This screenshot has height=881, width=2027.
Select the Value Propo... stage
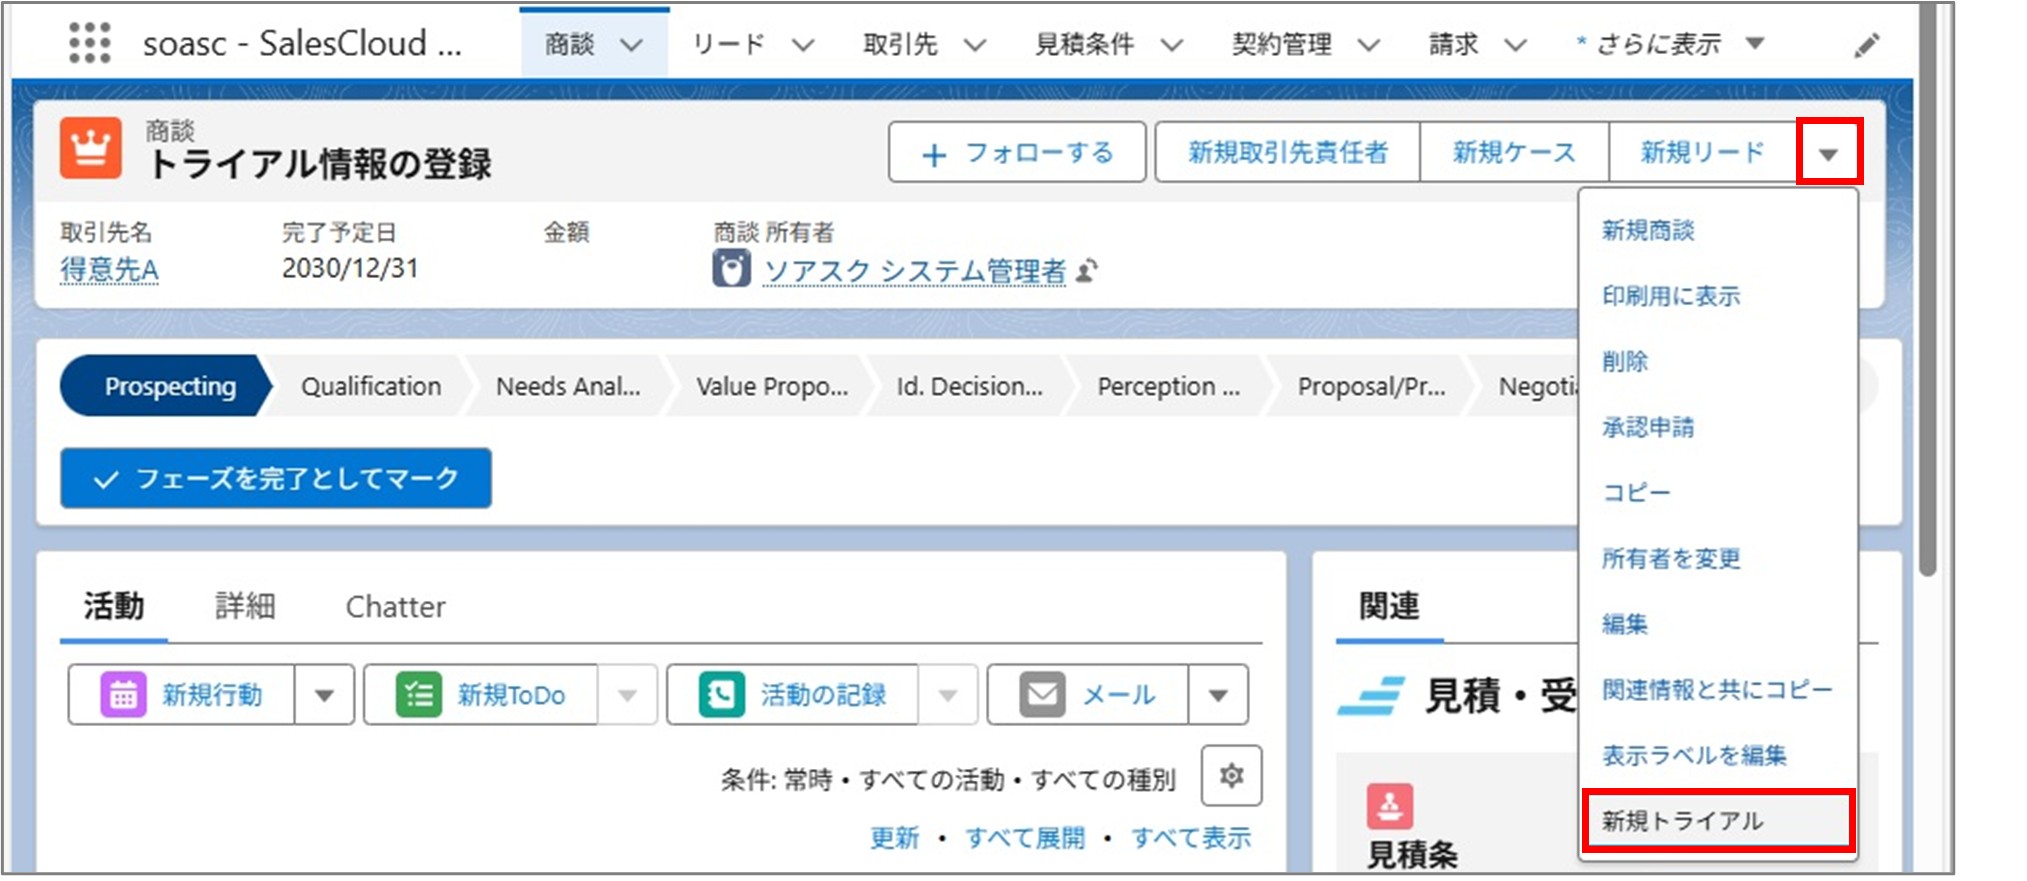[771, 386]
